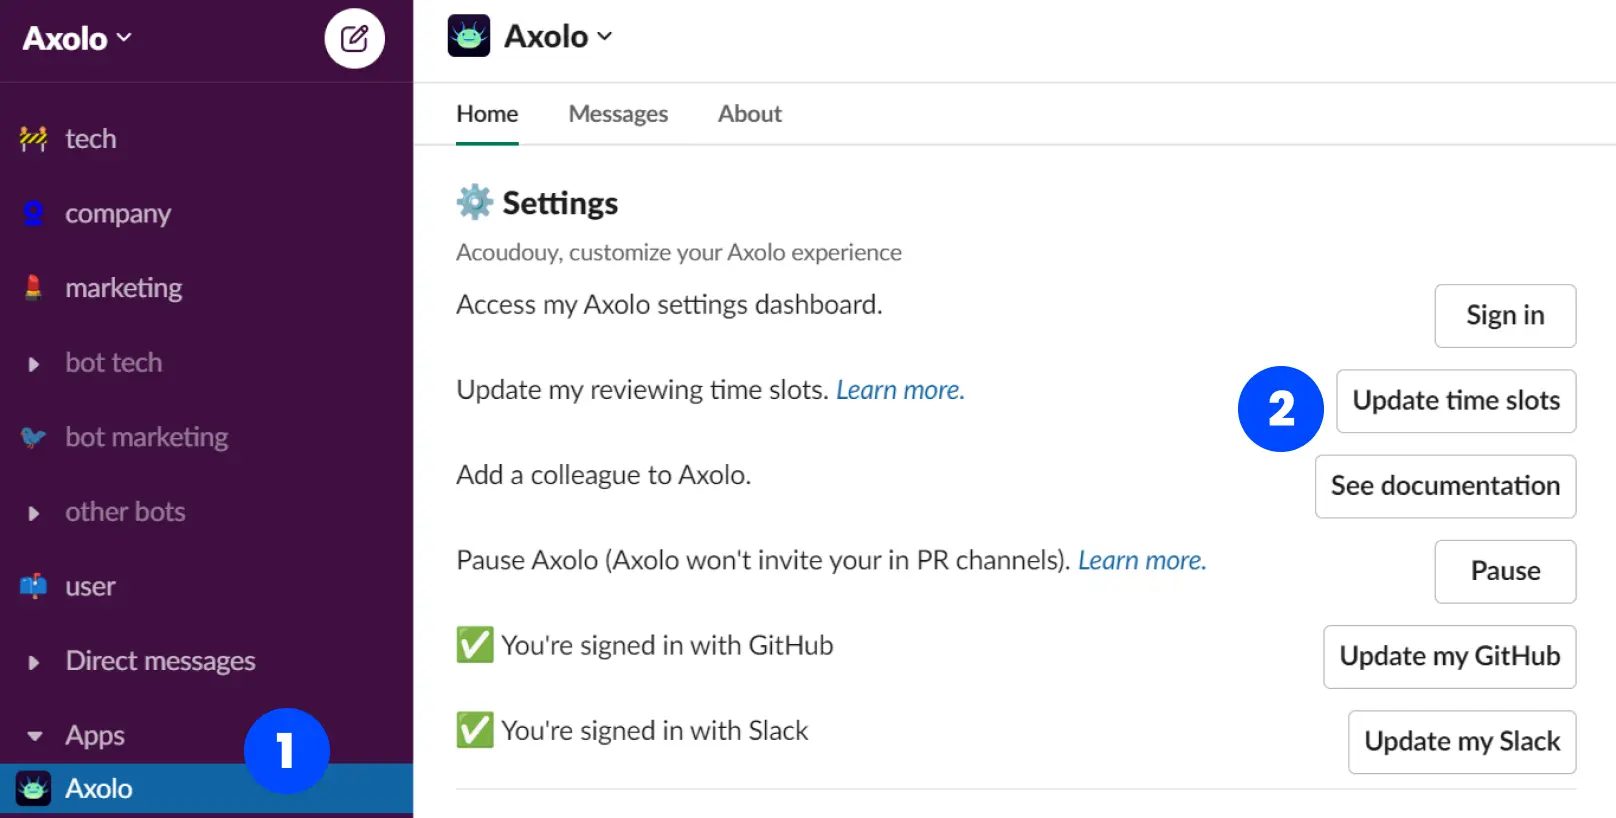1616x818 pixels.
Task: Switch to the Messages tab
Action: point(618,114)
